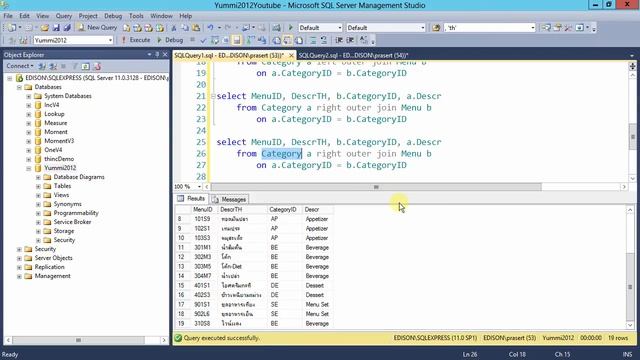Screen dimensions: 640x360
Task: Collapse the Yummi2012 database node
Action: pyautogui.click(x=29, y=168)
